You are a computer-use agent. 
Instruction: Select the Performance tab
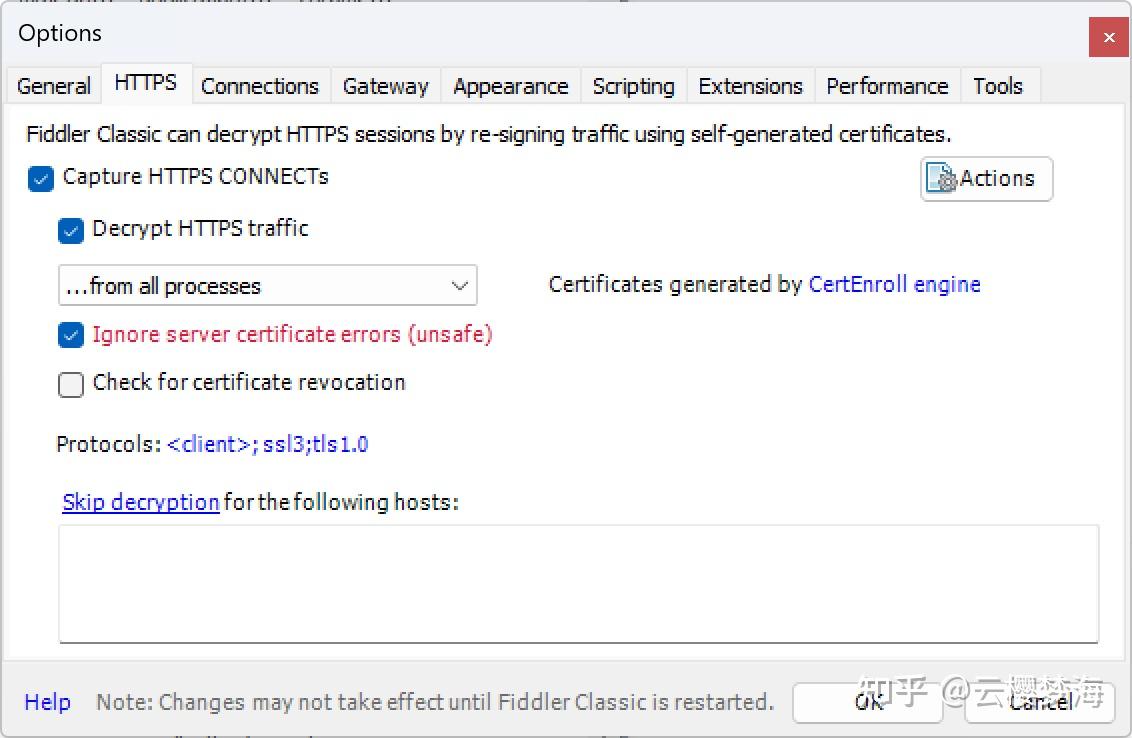click(x=886, y=86)
